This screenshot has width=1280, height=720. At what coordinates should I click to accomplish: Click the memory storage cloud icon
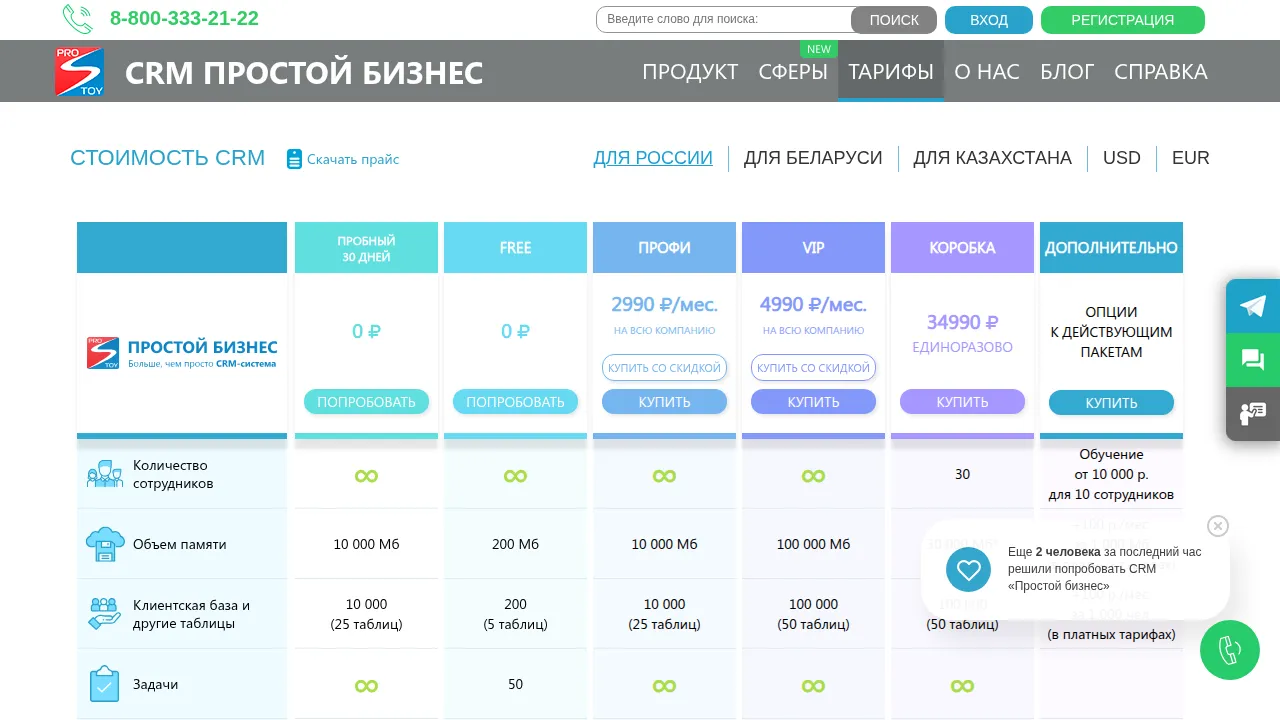click(x=104, y=544)
